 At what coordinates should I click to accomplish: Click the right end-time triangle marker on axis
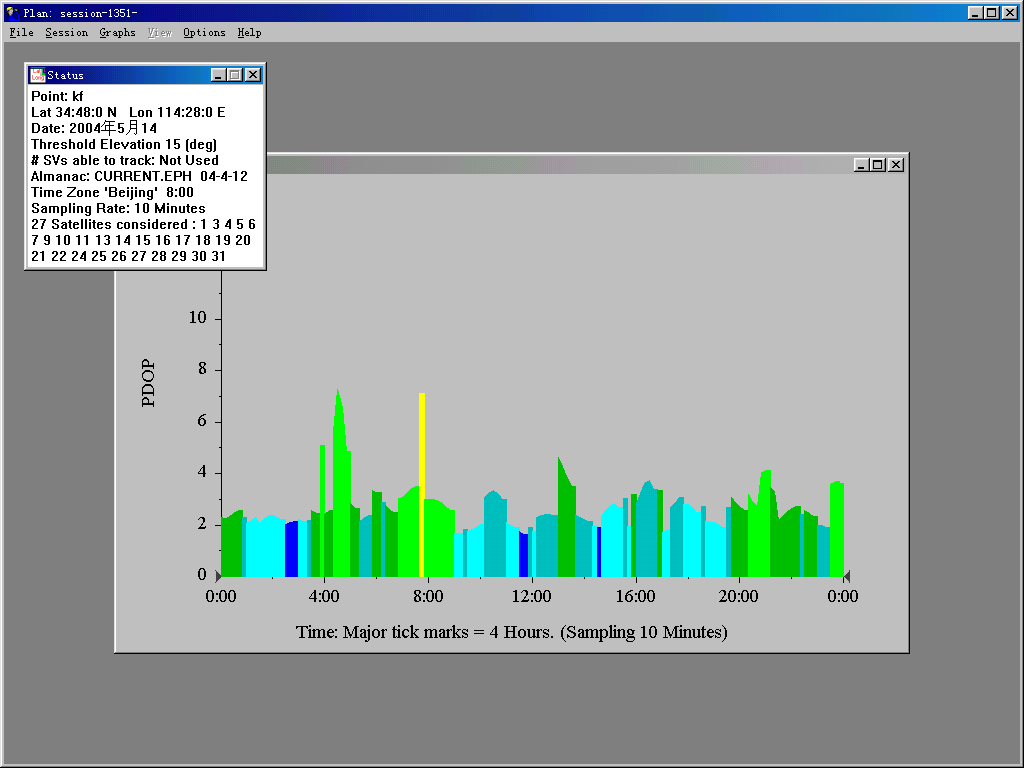[846, 576]
